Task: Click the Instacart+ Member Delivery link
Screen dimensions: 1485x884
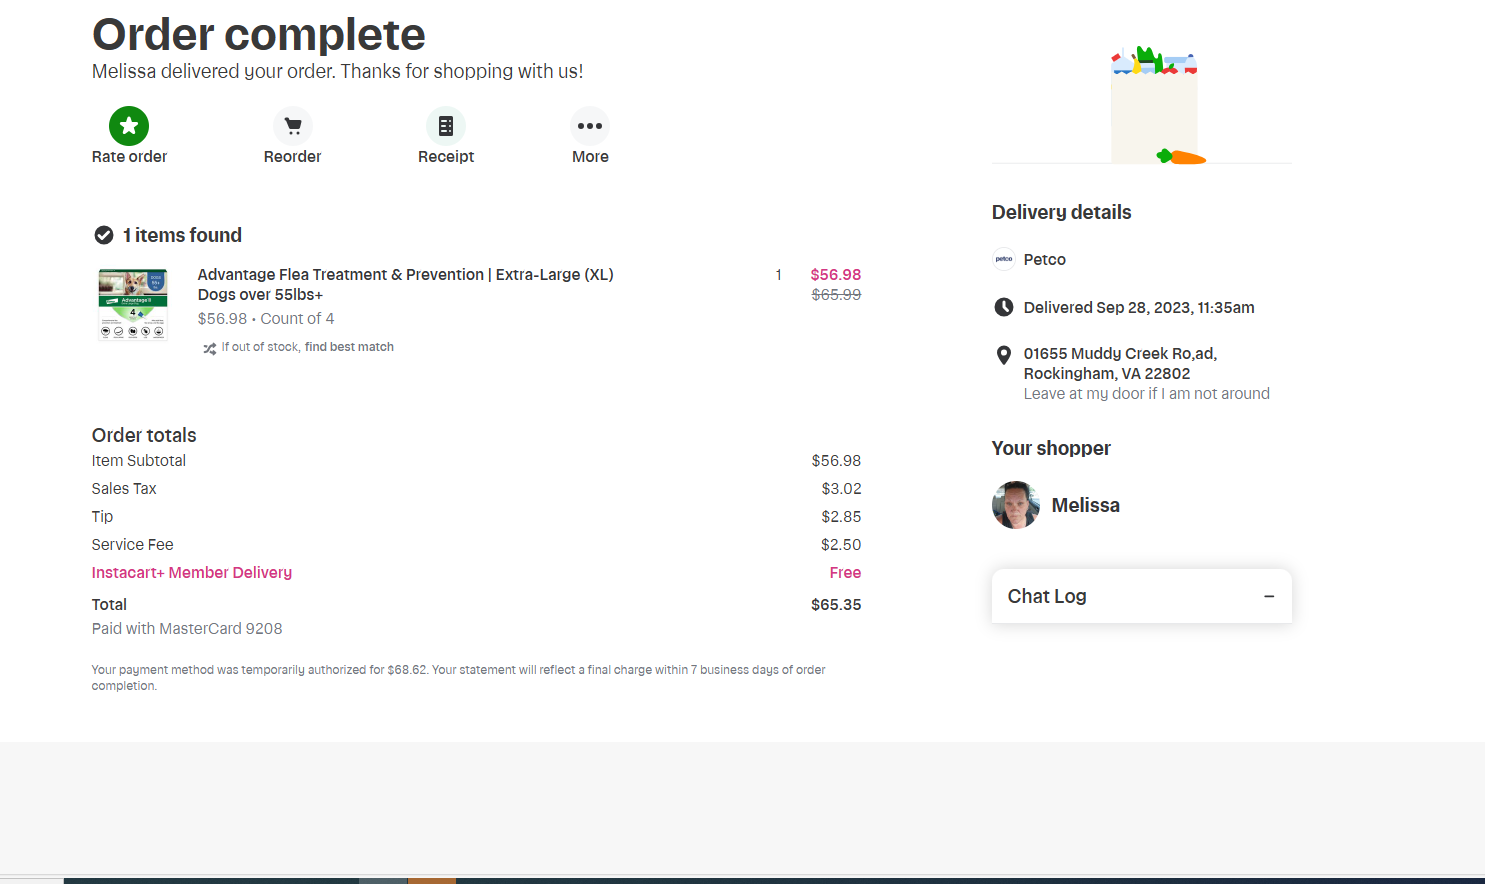Action: click(192, 572)
